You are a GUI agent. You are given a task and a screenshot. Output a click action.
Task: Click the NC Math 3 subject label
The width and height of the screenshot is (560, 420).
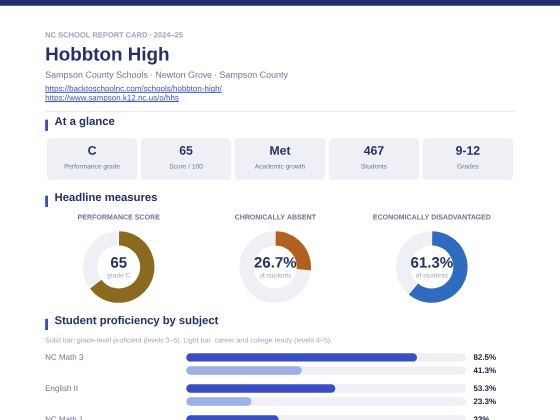click(64, 357)
